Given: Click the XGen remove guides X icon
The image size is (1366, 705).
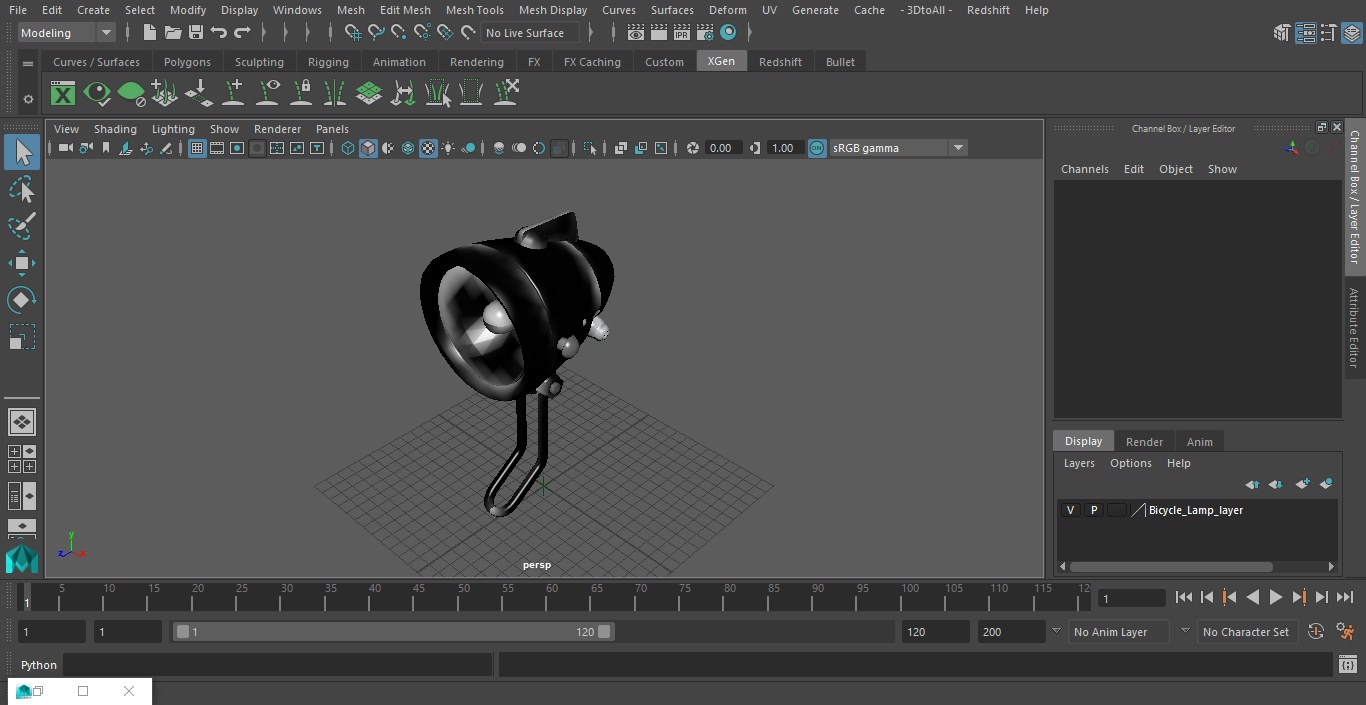Looking at the screenshot, I should pyautogui.click(x=506, y=93).
